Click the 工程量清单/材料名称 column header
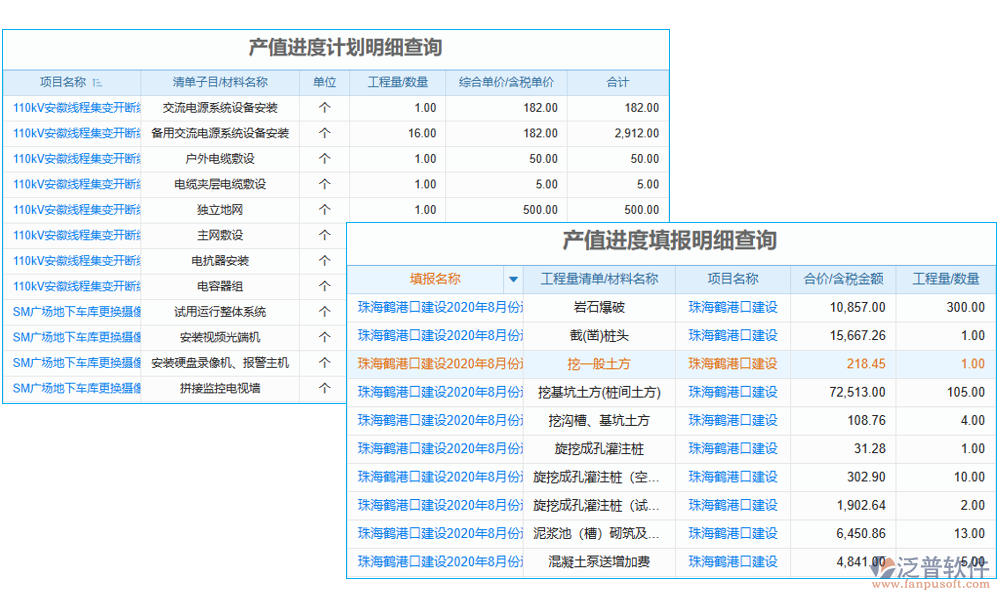Viewport: 1000px width, 600px height. coord(600,278)
